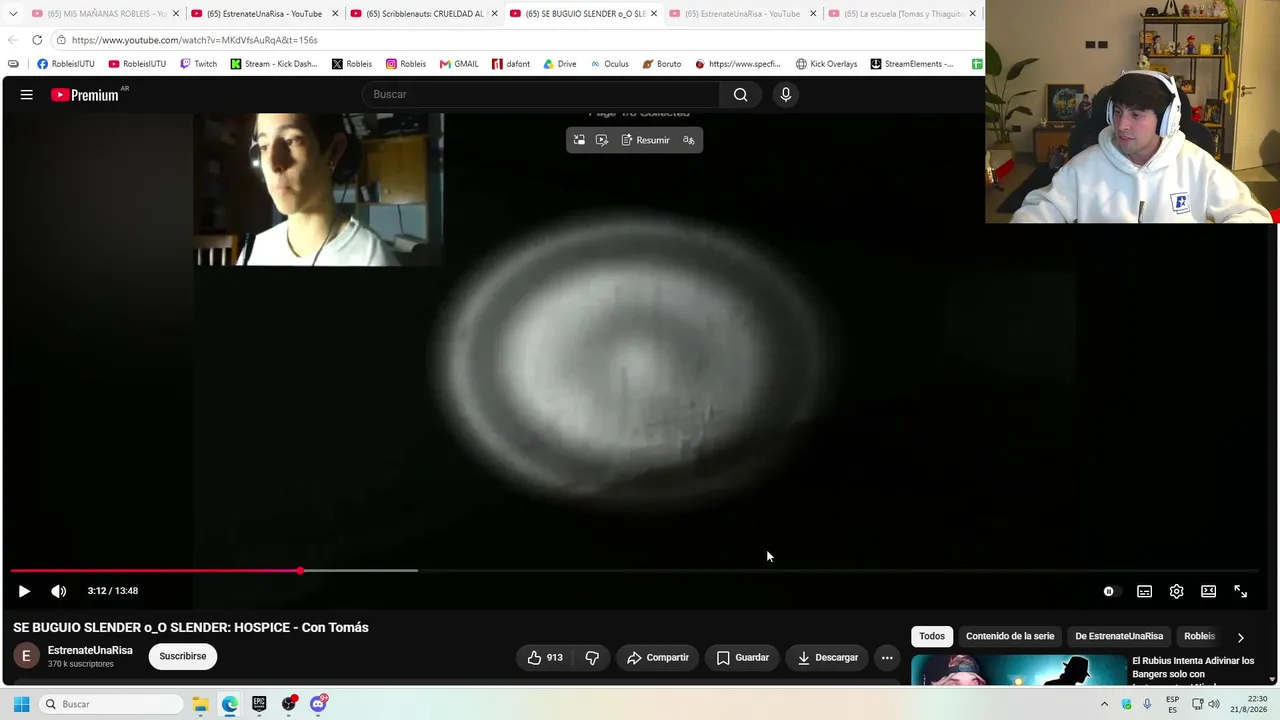Image resolution: width=1280 pixels, height=720 pixels.
Task: Start voice search with the microphone
Action: pos(786,94)
